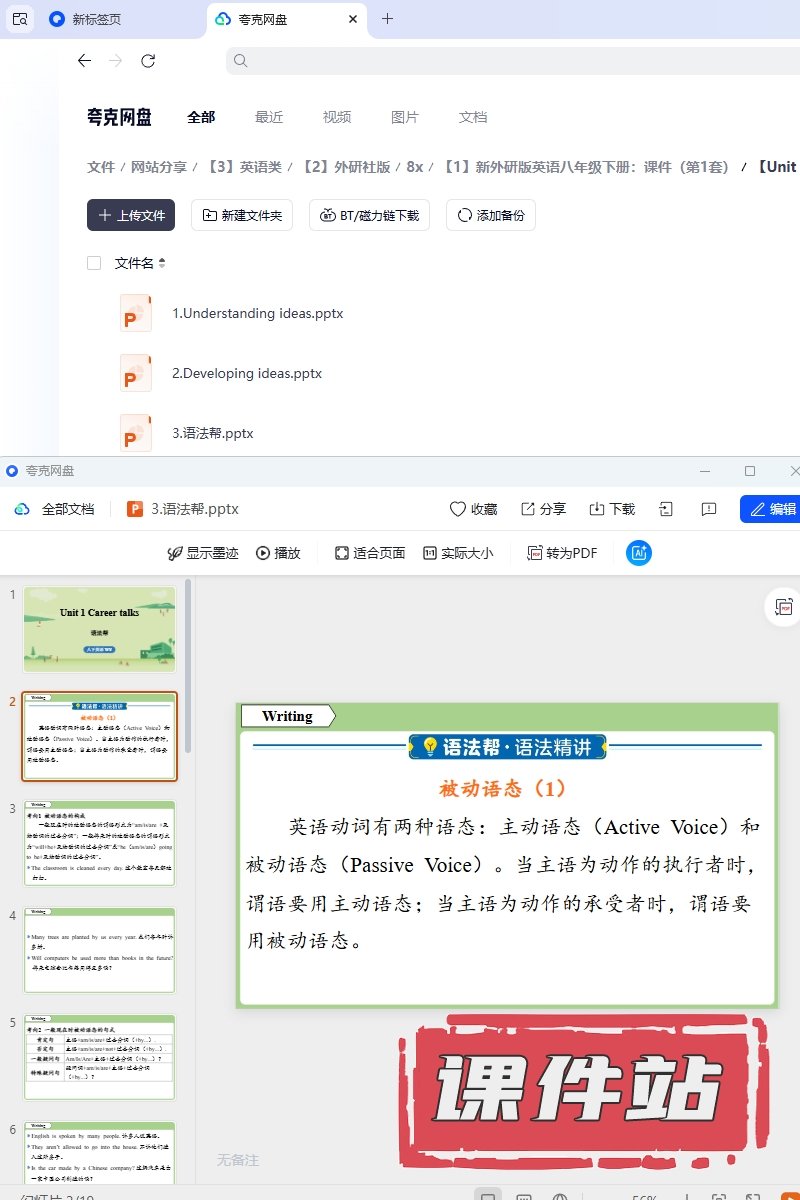Viewport: 800px width, 1200px height.
Task: Click the 下载 download icon
Action: [597, 509]
